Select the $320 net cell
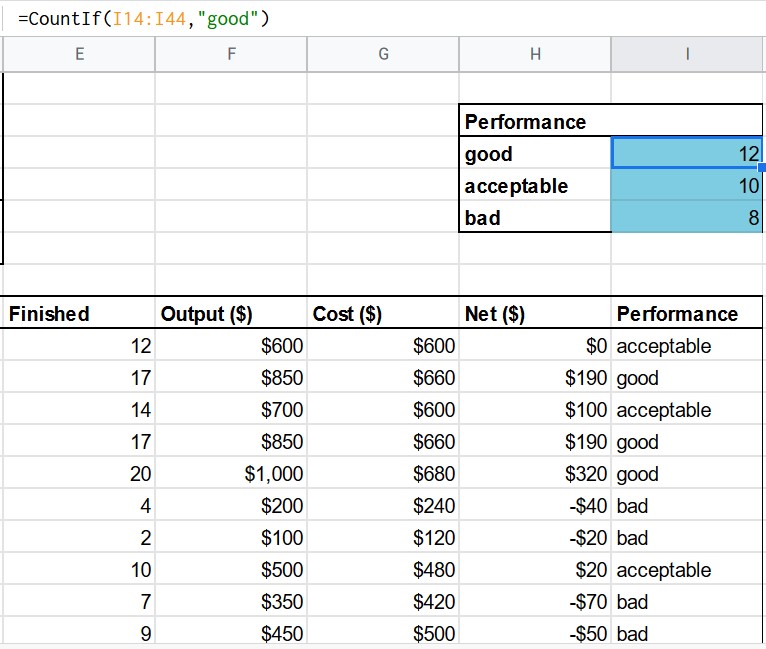Image resolution: width=766 pixels, height=649 pixels. tap(535, 474)
